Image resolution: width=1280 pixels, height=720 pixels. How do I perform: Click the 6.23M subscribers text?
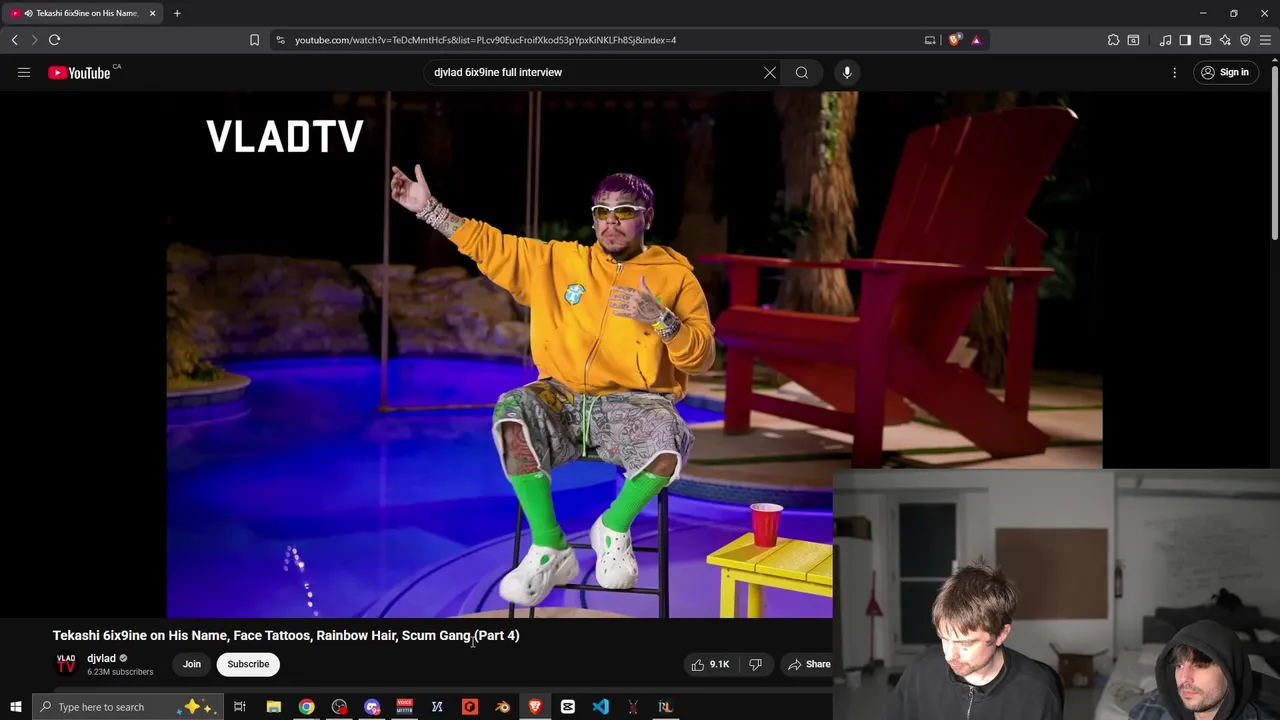click(120, 672)
